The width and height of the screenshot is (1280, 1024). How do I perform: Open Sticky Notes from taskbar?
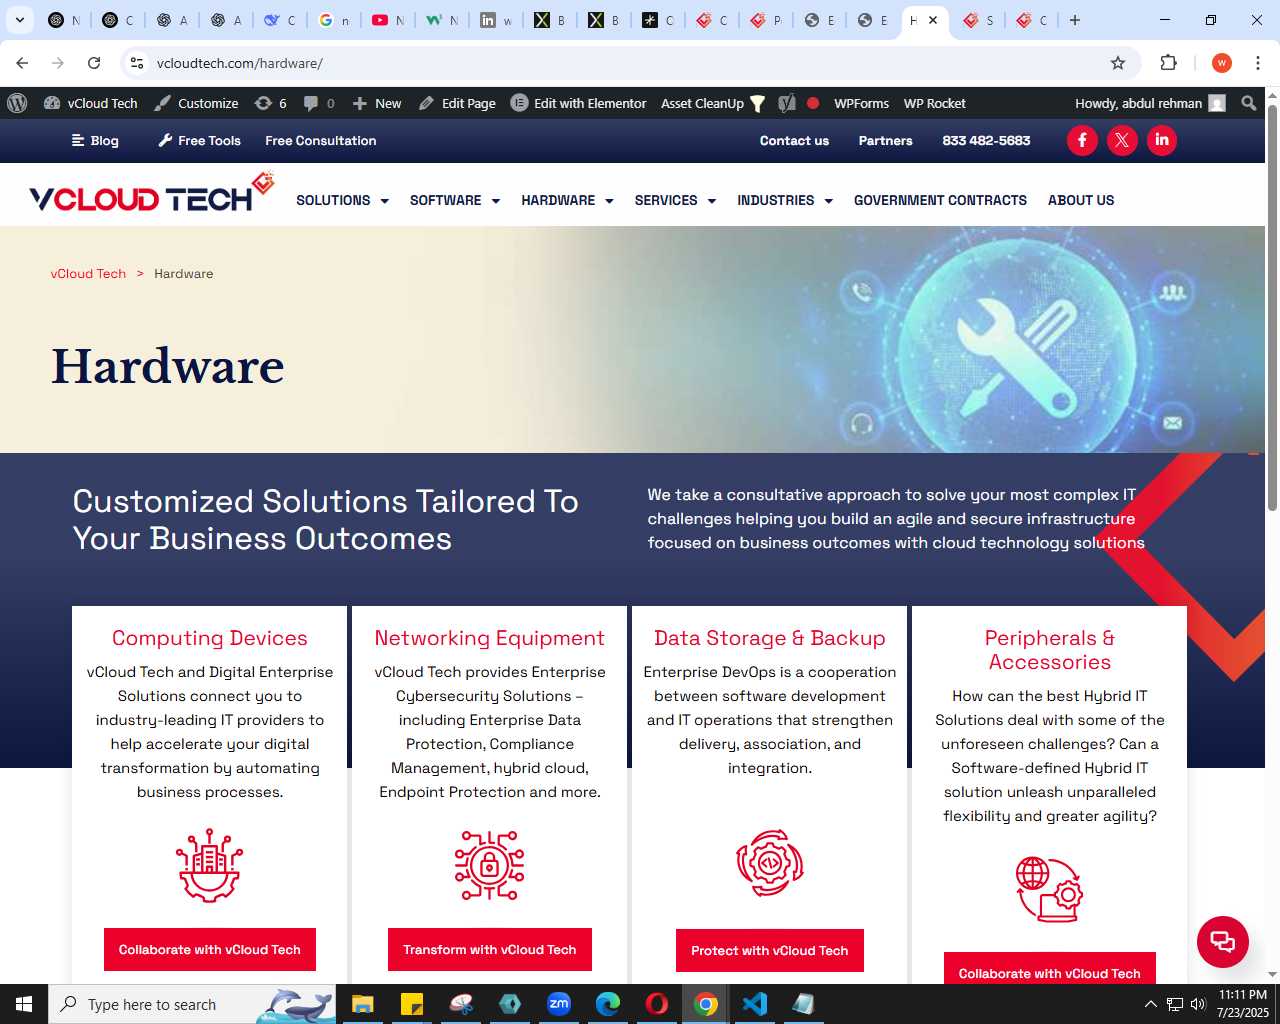411,1004
